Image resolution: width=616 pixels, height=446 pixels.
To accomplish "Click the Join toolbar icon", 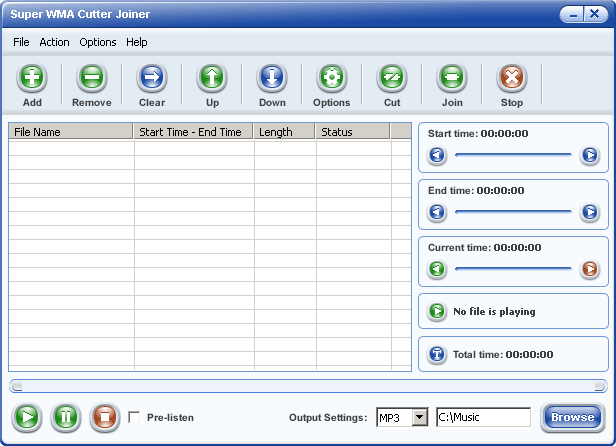I will (452, 77).
